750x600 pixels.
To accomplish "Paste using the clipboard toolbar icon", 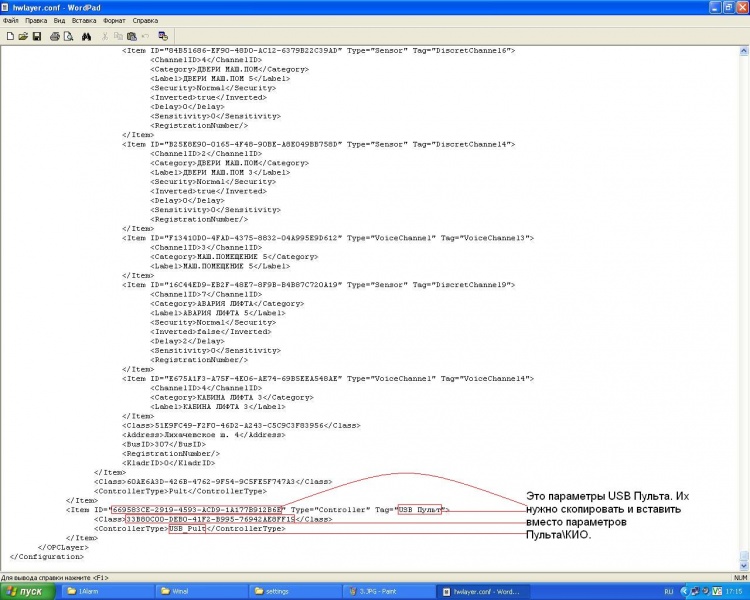I will pyautogui.click(x=132, y=36).
